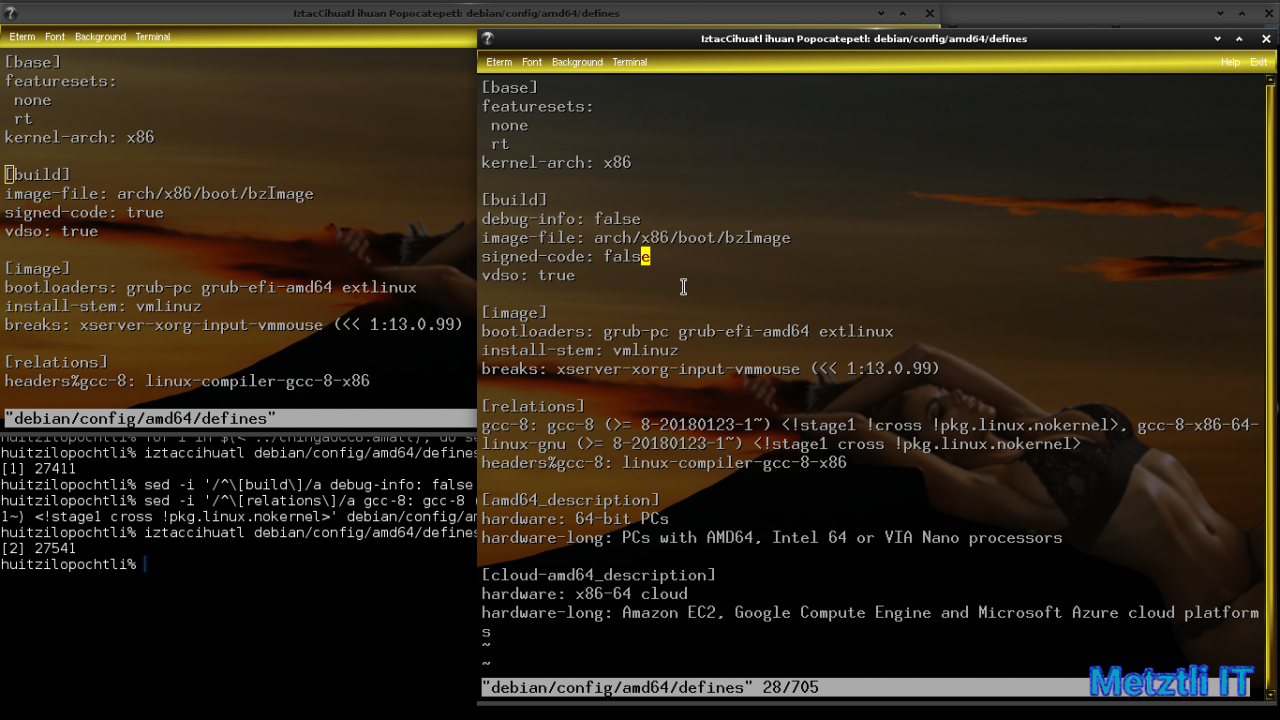Click 'headers%gcc-8' line in back-left window

187,381
